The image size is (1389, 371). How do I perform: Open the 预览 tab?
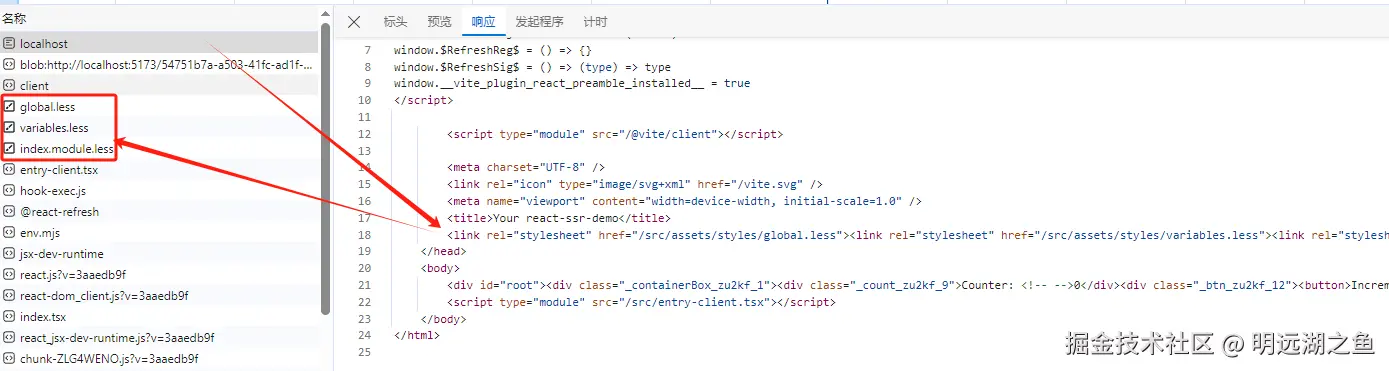click(439, 22)
